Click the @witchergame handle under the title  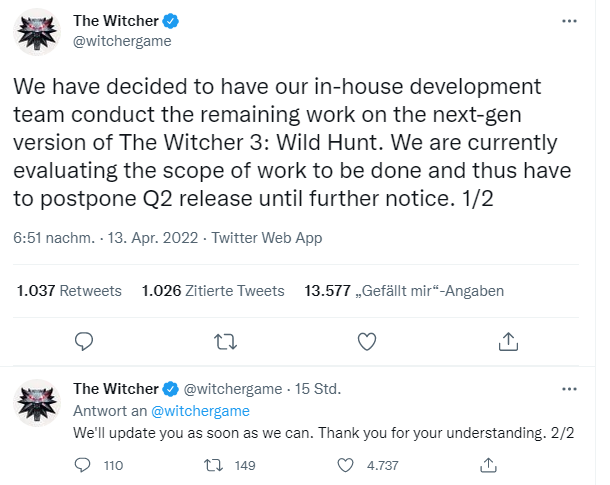(122, 41)
